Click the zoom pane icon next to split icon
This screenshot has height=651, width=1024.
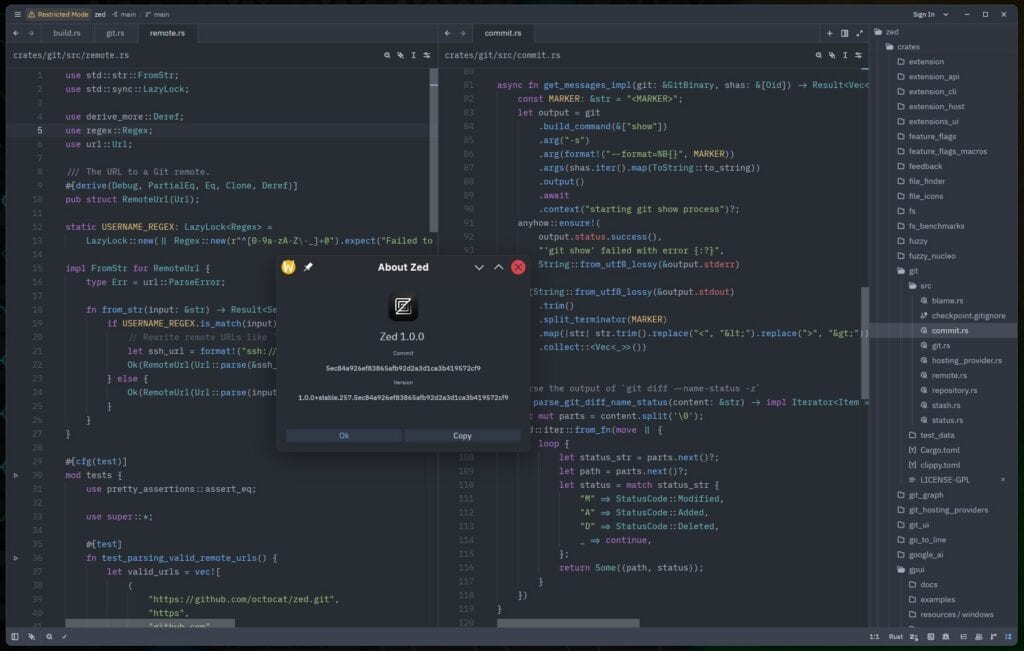tap(858, 32)
